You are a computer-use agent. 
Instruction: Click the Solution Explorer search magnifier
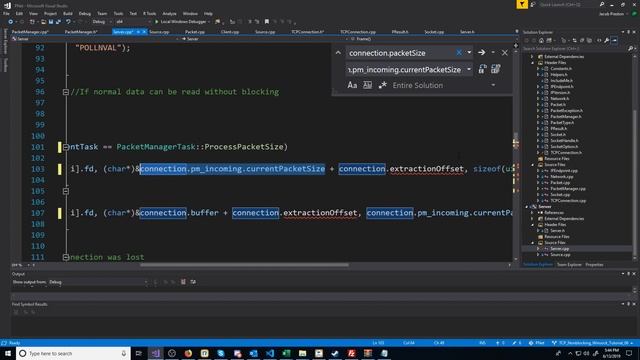630,49
